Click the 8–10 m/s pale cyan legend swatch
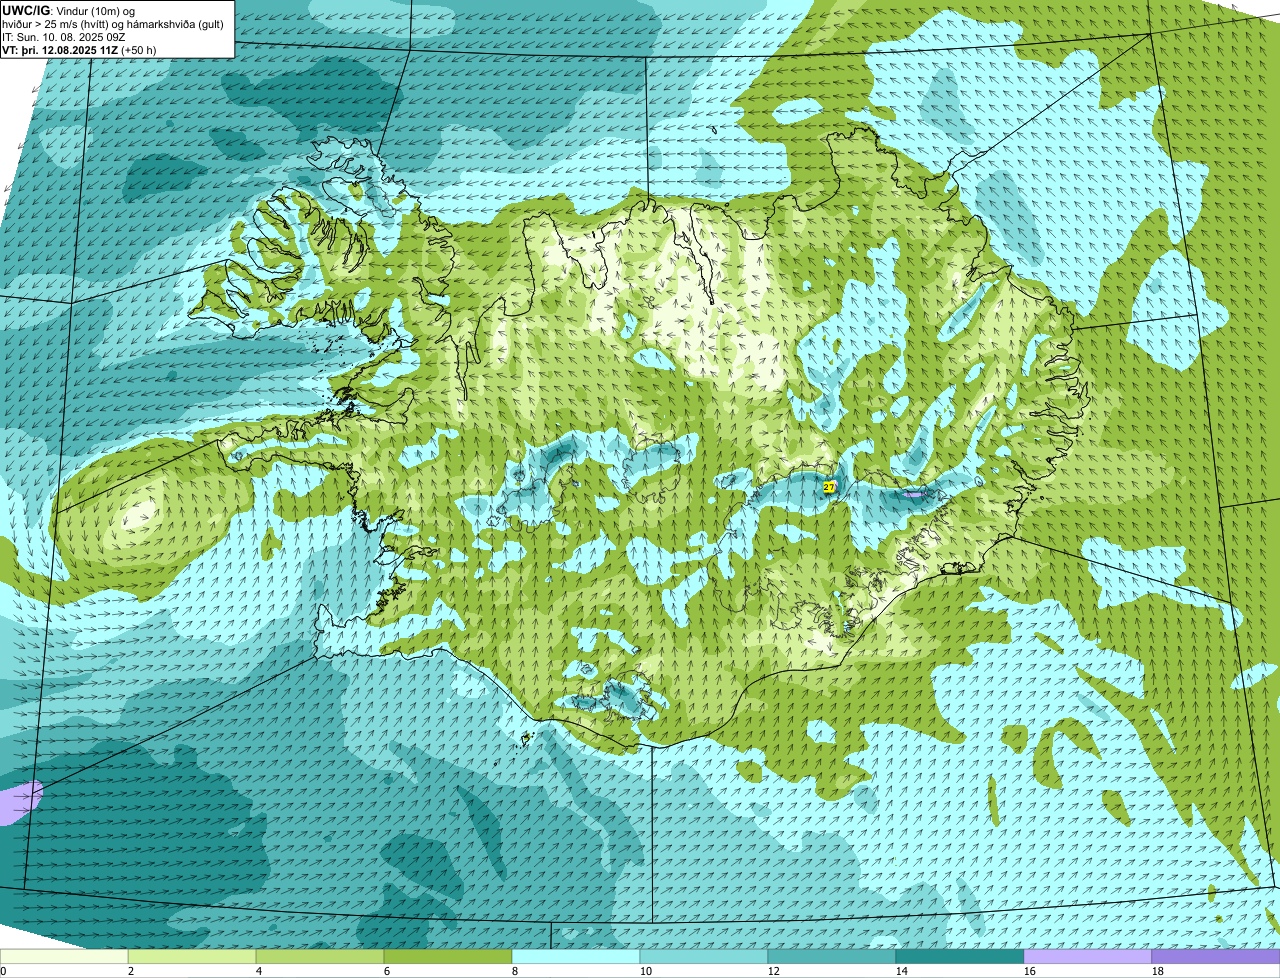The image size is (1280, 978). coord(576,956)
